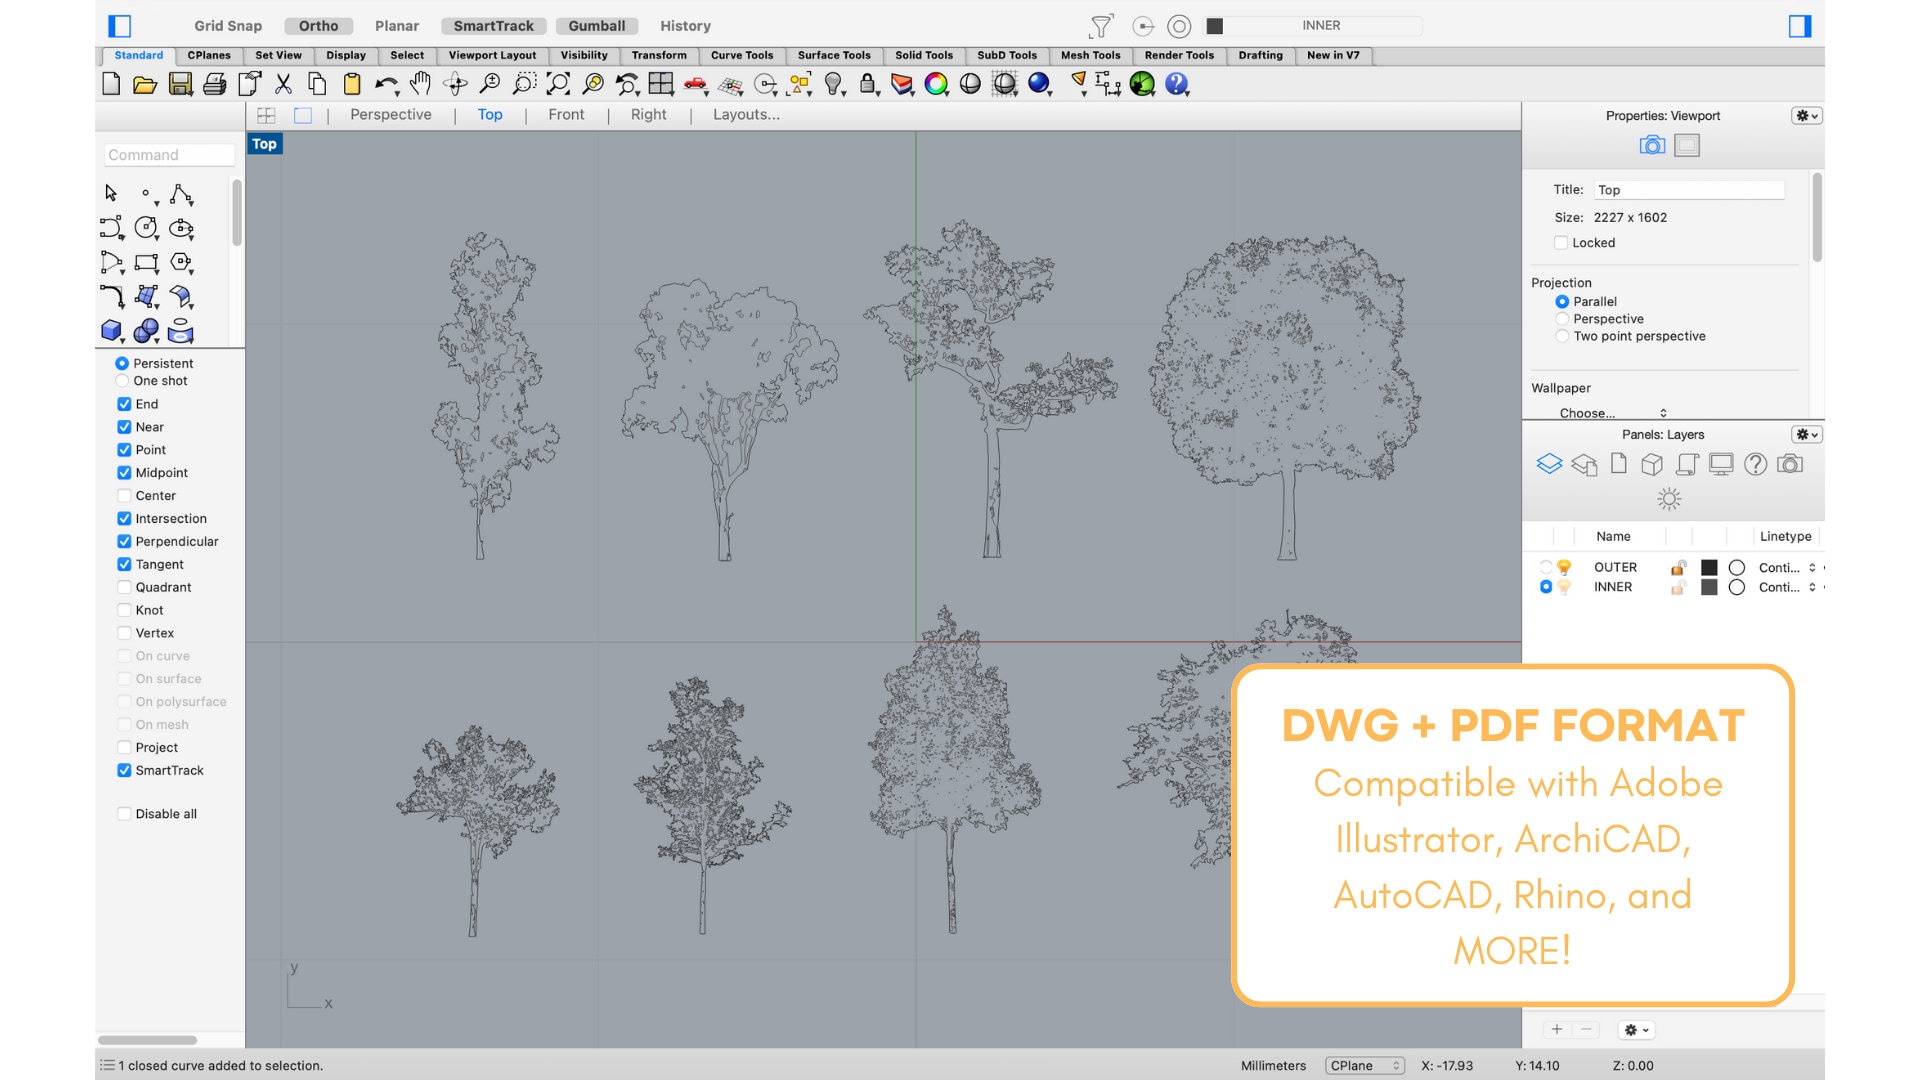Enable the Center object snap
This screenshot has width=1920, height=1080.
coord(124,495)
